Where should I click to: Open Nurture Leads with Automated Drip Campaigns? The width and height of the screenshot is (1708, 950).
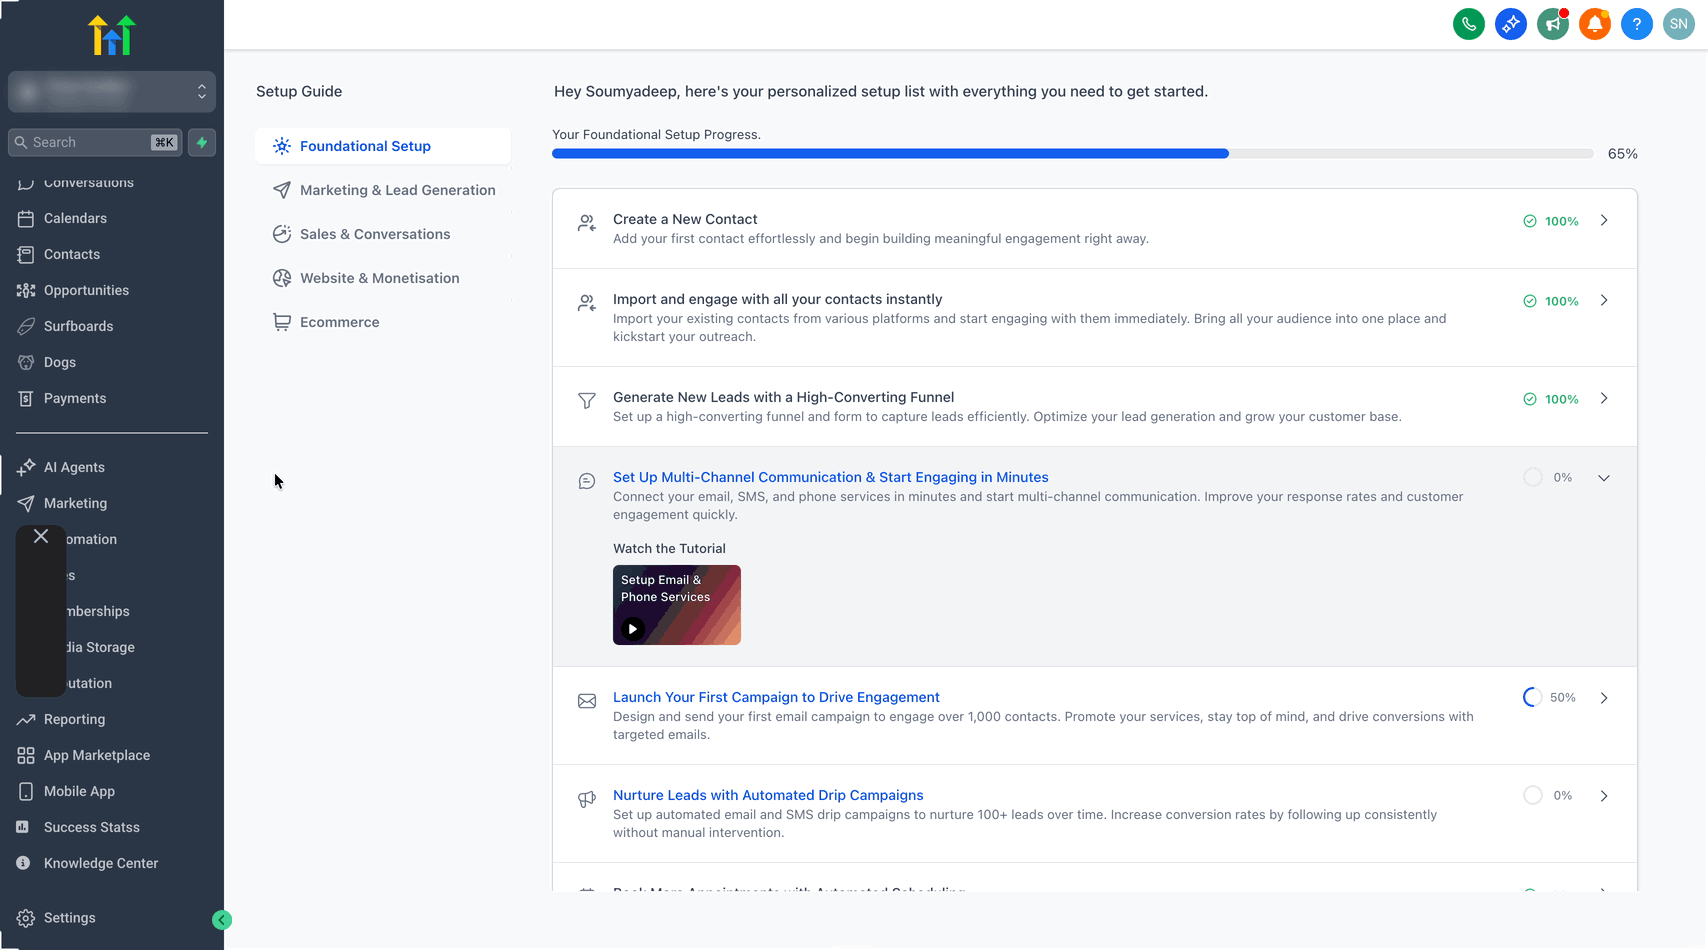(767, 794)
